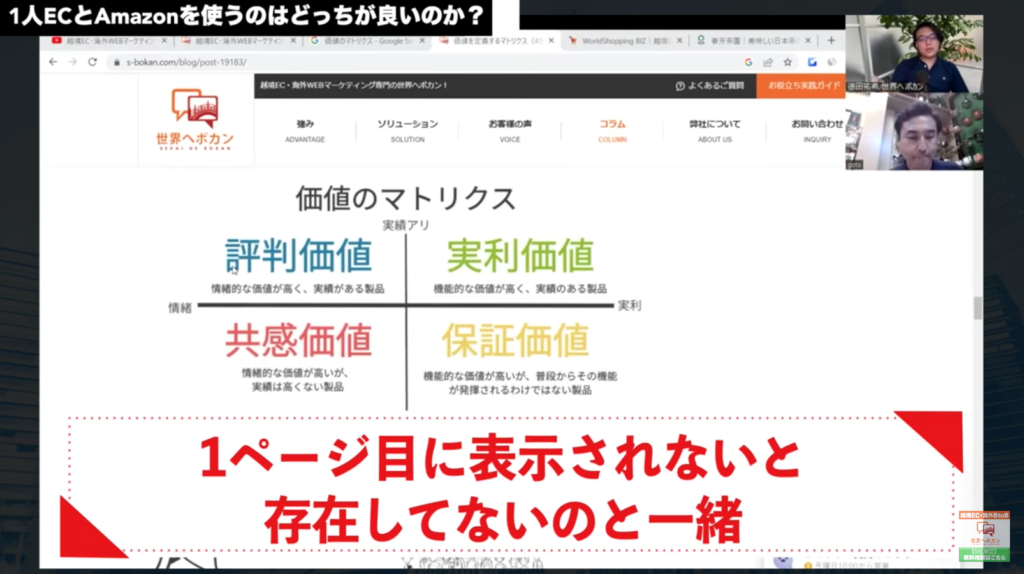The height and width of the screenshot is (574, 1024).
Task: Close the active 価値を定義するマトリクス tab
Action: [551, 40]
